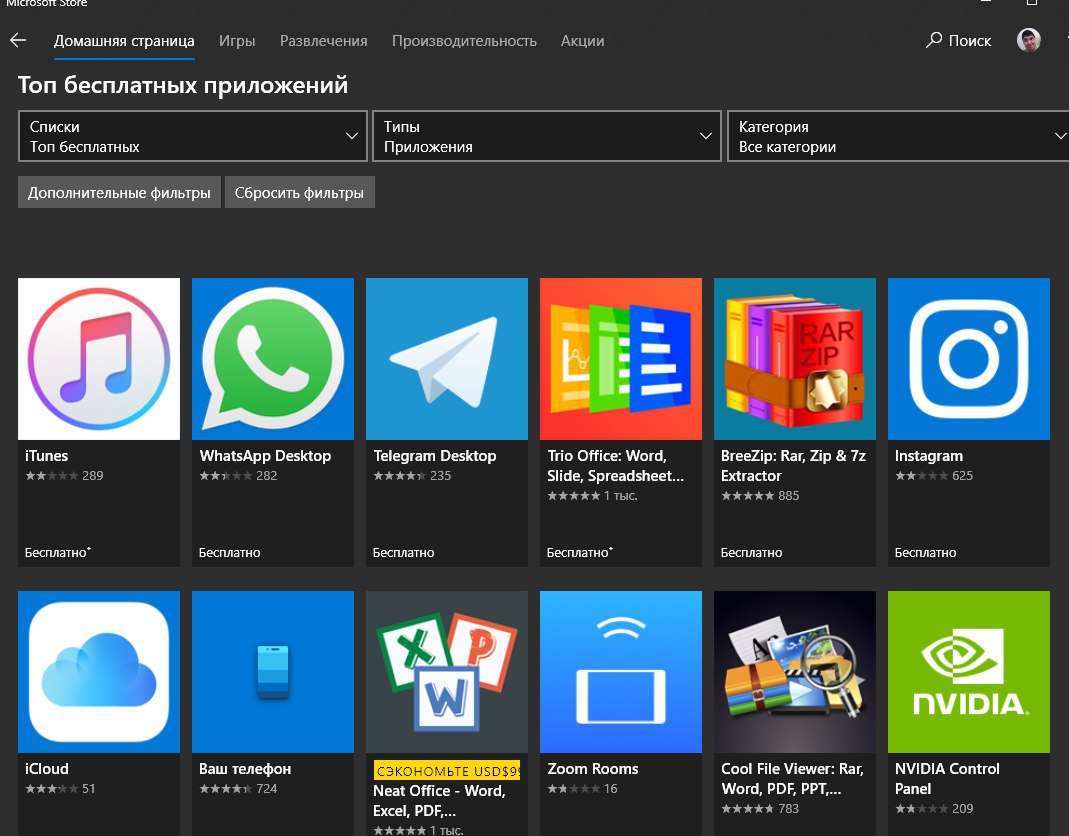Click the Поиск search label
1069x836 pixels.
click(x=969, y=41)
